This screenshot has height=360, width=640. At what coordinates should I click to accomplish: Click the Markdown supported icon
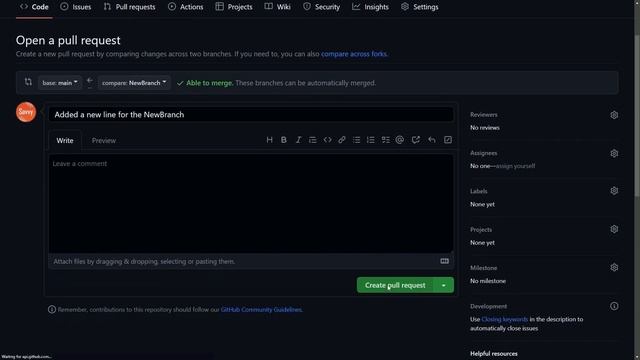point(444,261)
